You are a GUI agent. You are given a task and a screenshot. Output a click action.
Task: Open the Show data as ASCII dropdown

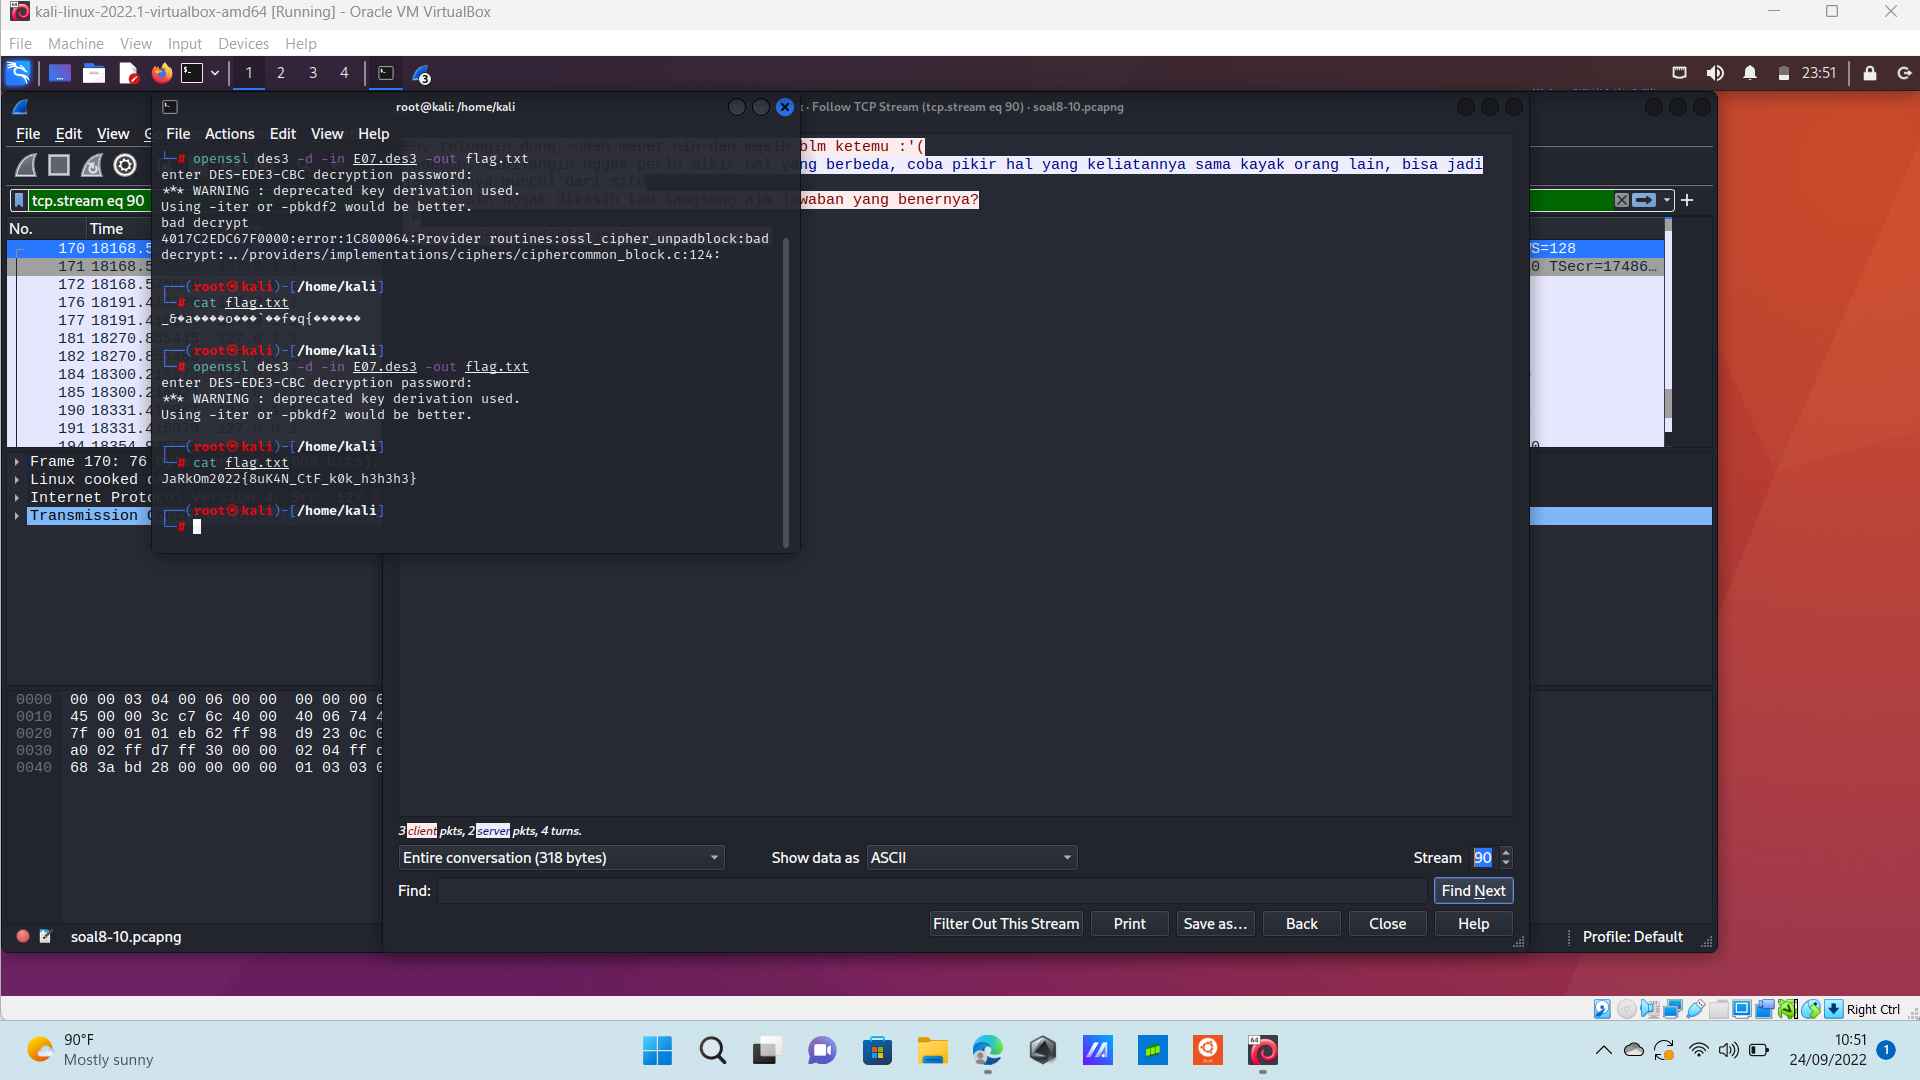pos(970,858)
